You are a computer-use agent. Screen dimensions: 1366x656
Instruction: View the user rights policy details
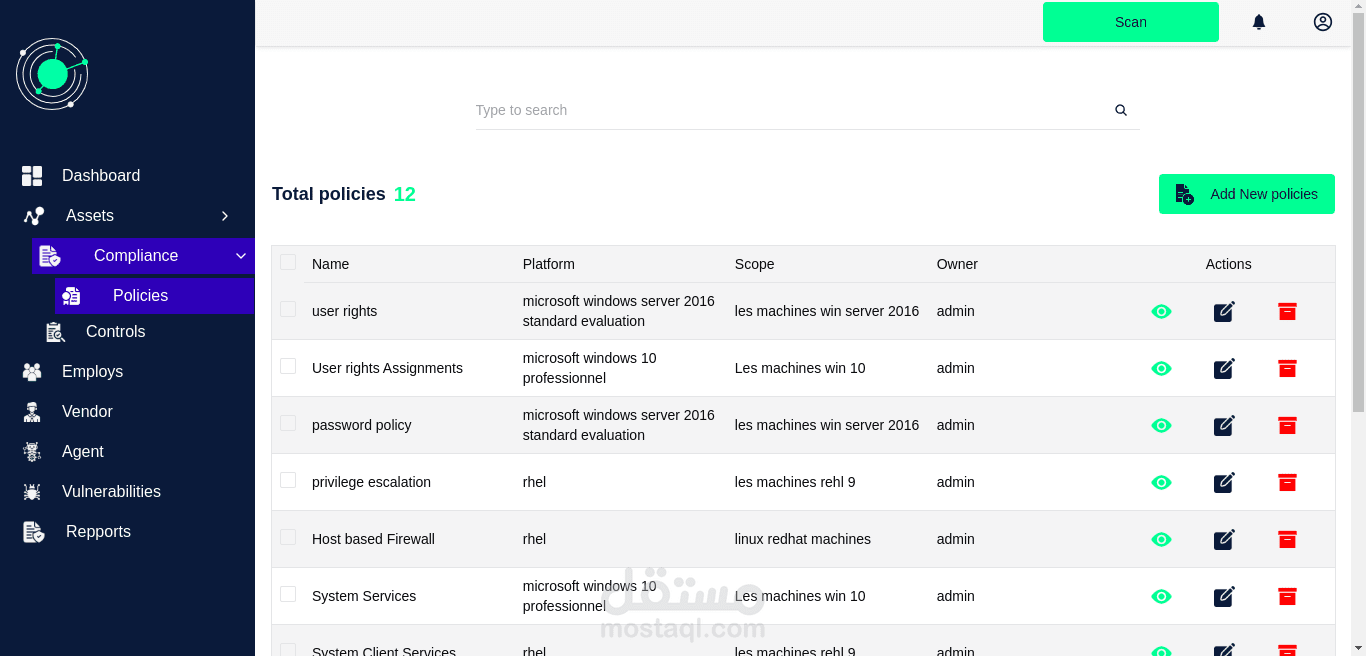1161,311
